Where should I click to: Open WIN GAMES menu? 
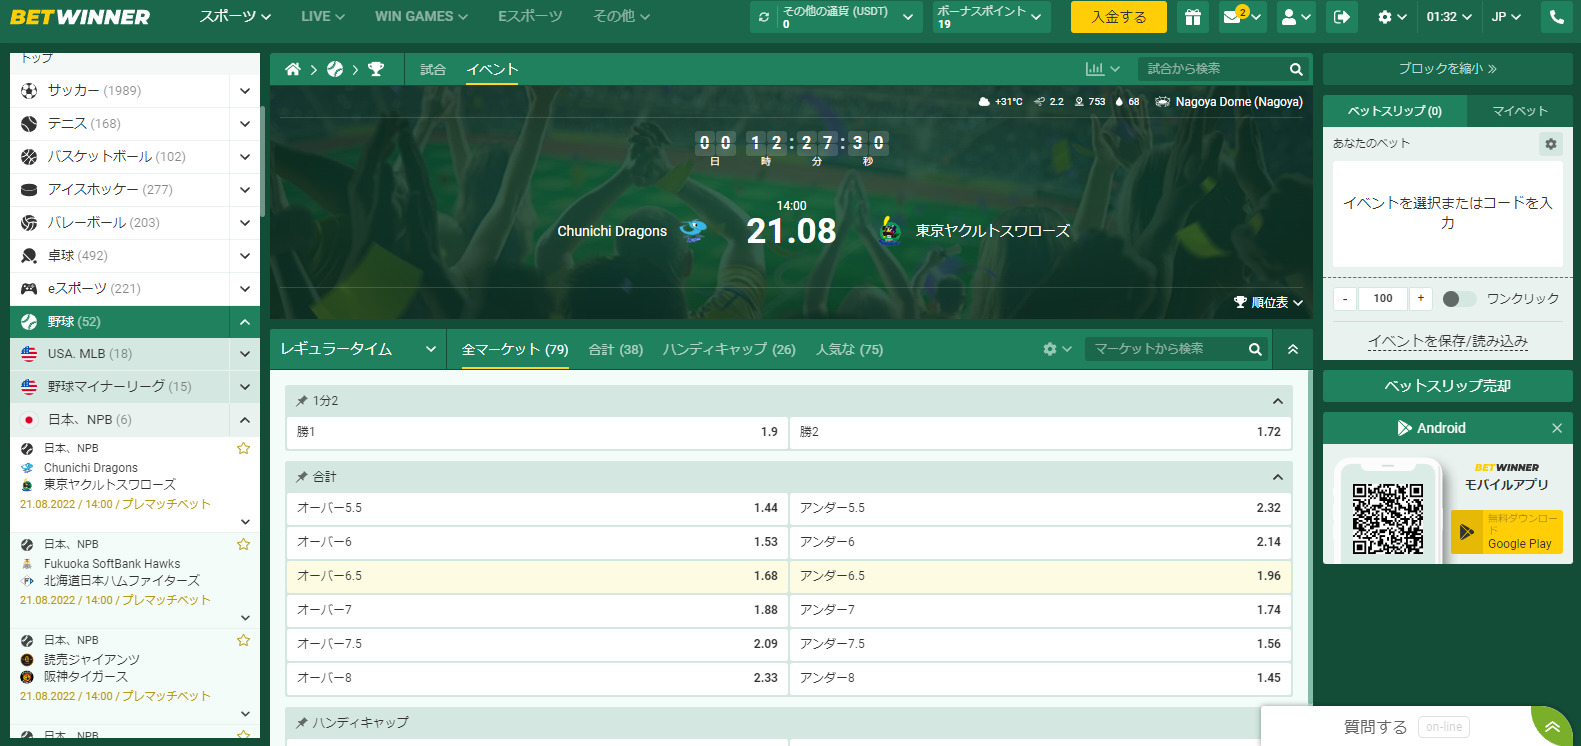421,17
